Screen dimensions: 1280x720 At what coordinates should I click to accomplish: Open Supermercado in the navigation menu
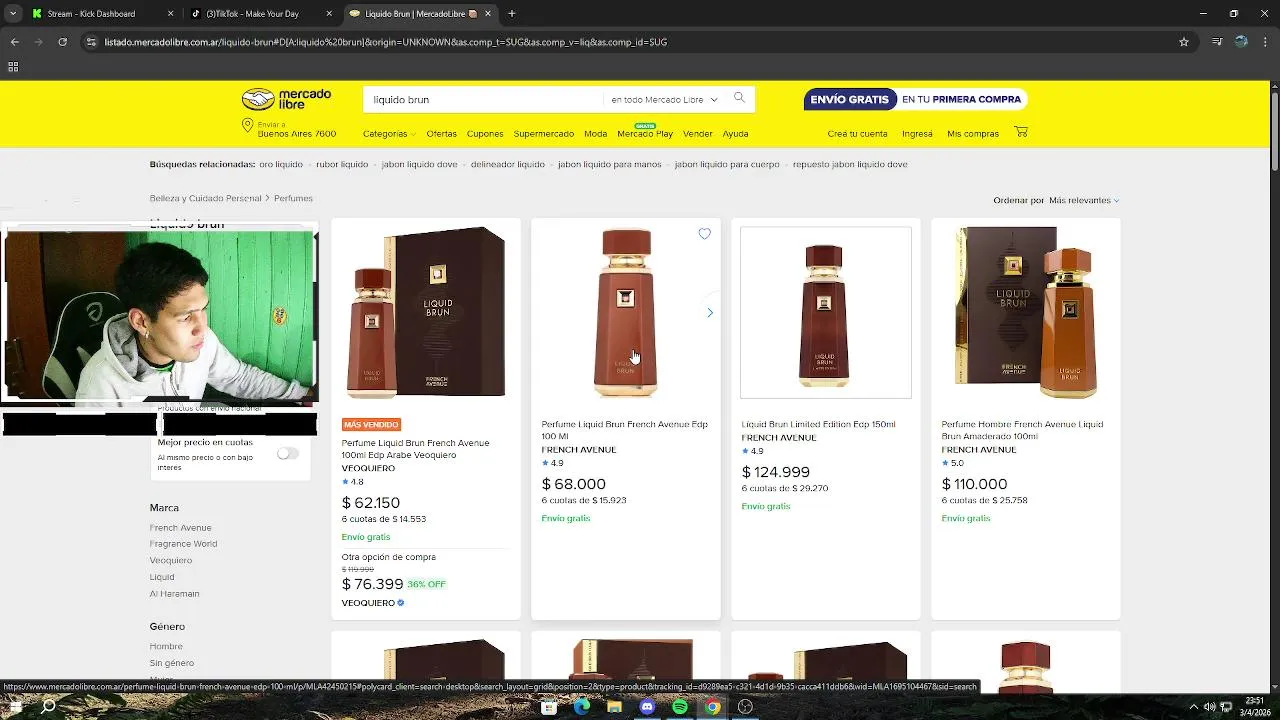pyautogui.click(x=544, y=134)
